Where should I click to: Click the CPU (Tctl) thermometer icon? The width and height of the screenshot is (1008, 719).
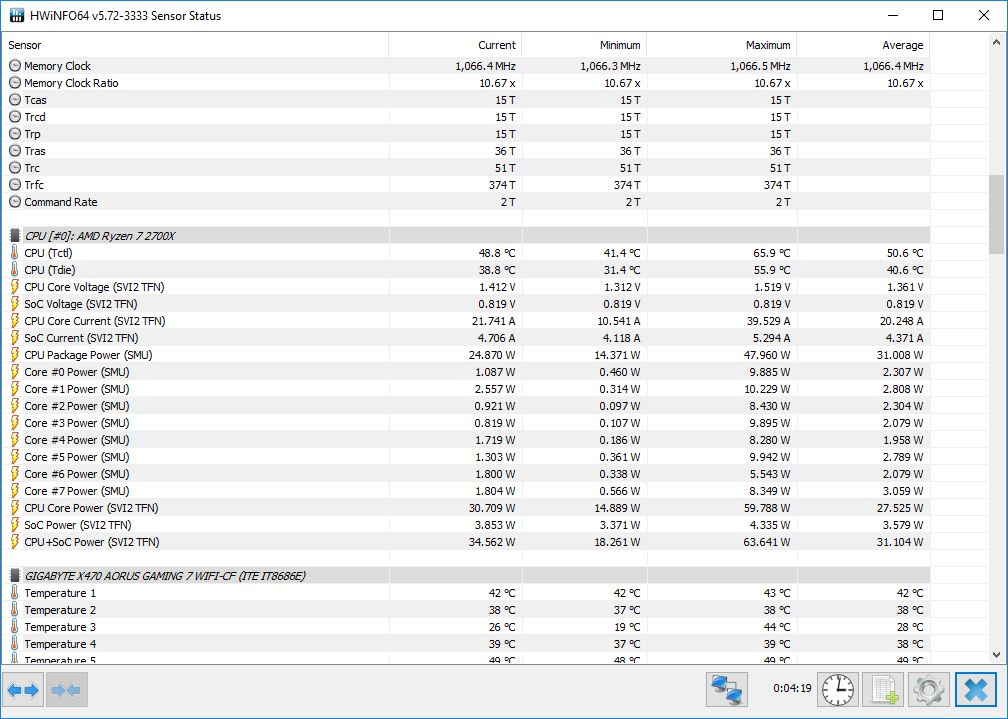tap(15, 253)
